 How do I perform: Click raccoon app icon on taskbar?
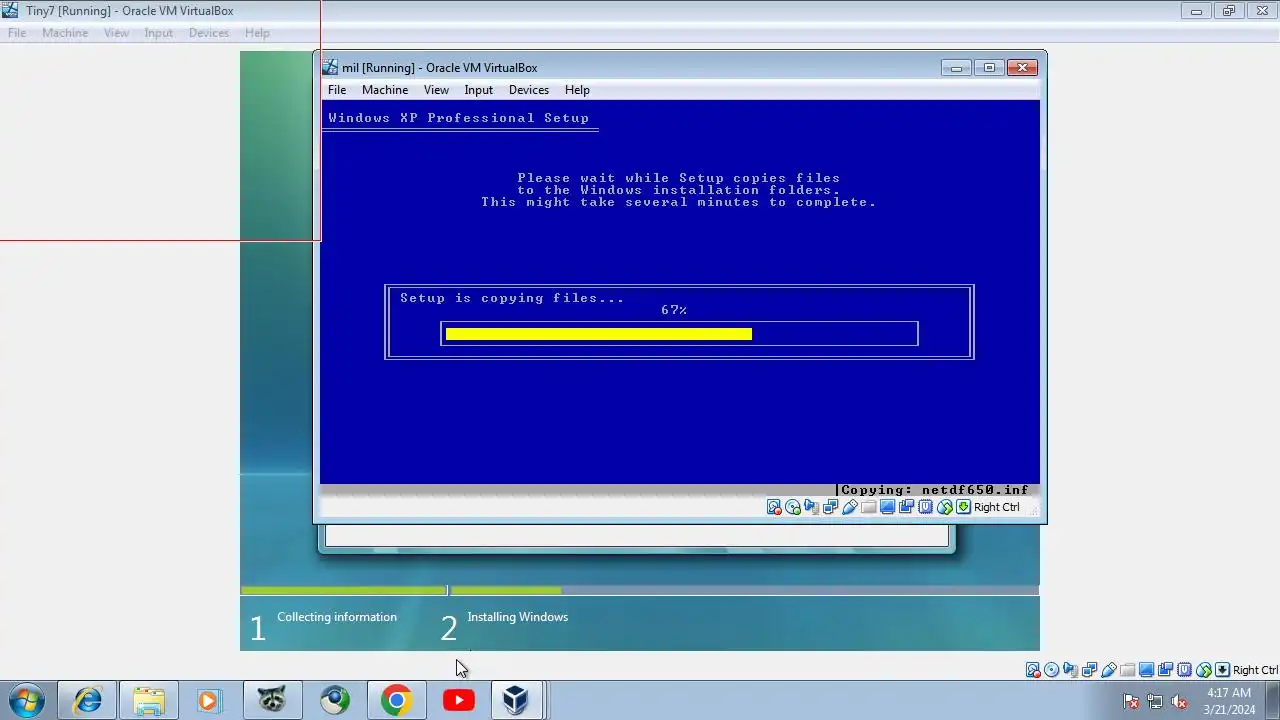click(272, 700)
